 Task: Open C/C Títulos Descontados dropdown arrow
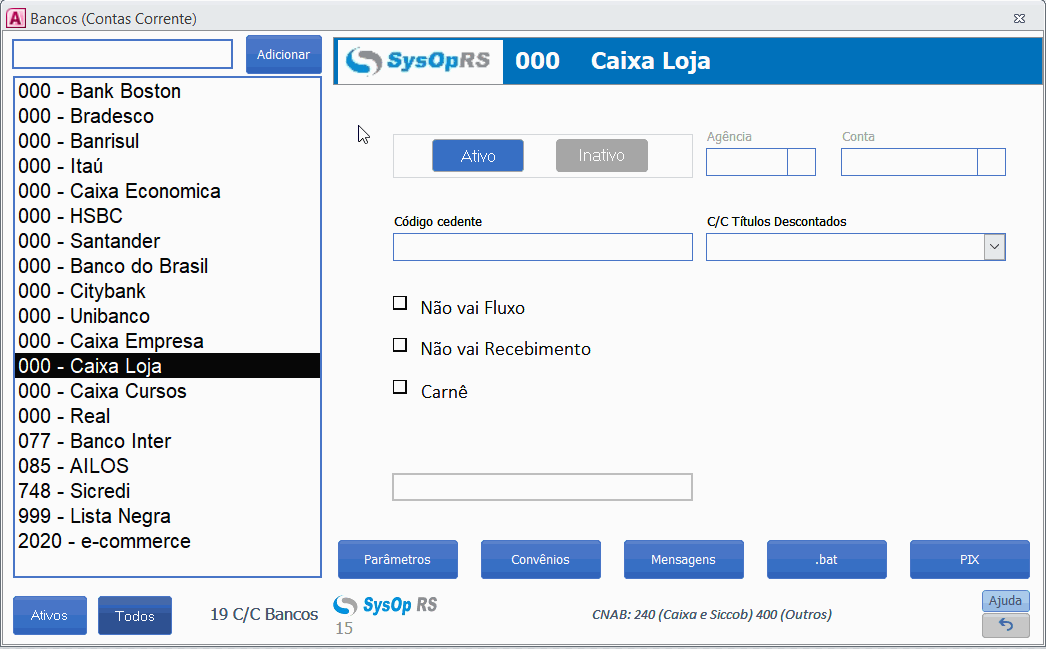[x=994, y=247]
